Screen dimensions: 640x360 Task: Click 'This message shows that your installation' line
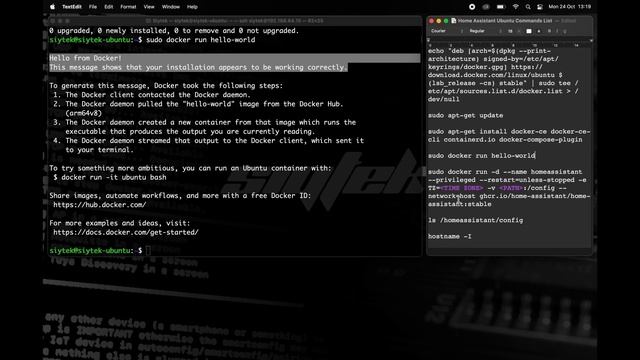[198, 67]
